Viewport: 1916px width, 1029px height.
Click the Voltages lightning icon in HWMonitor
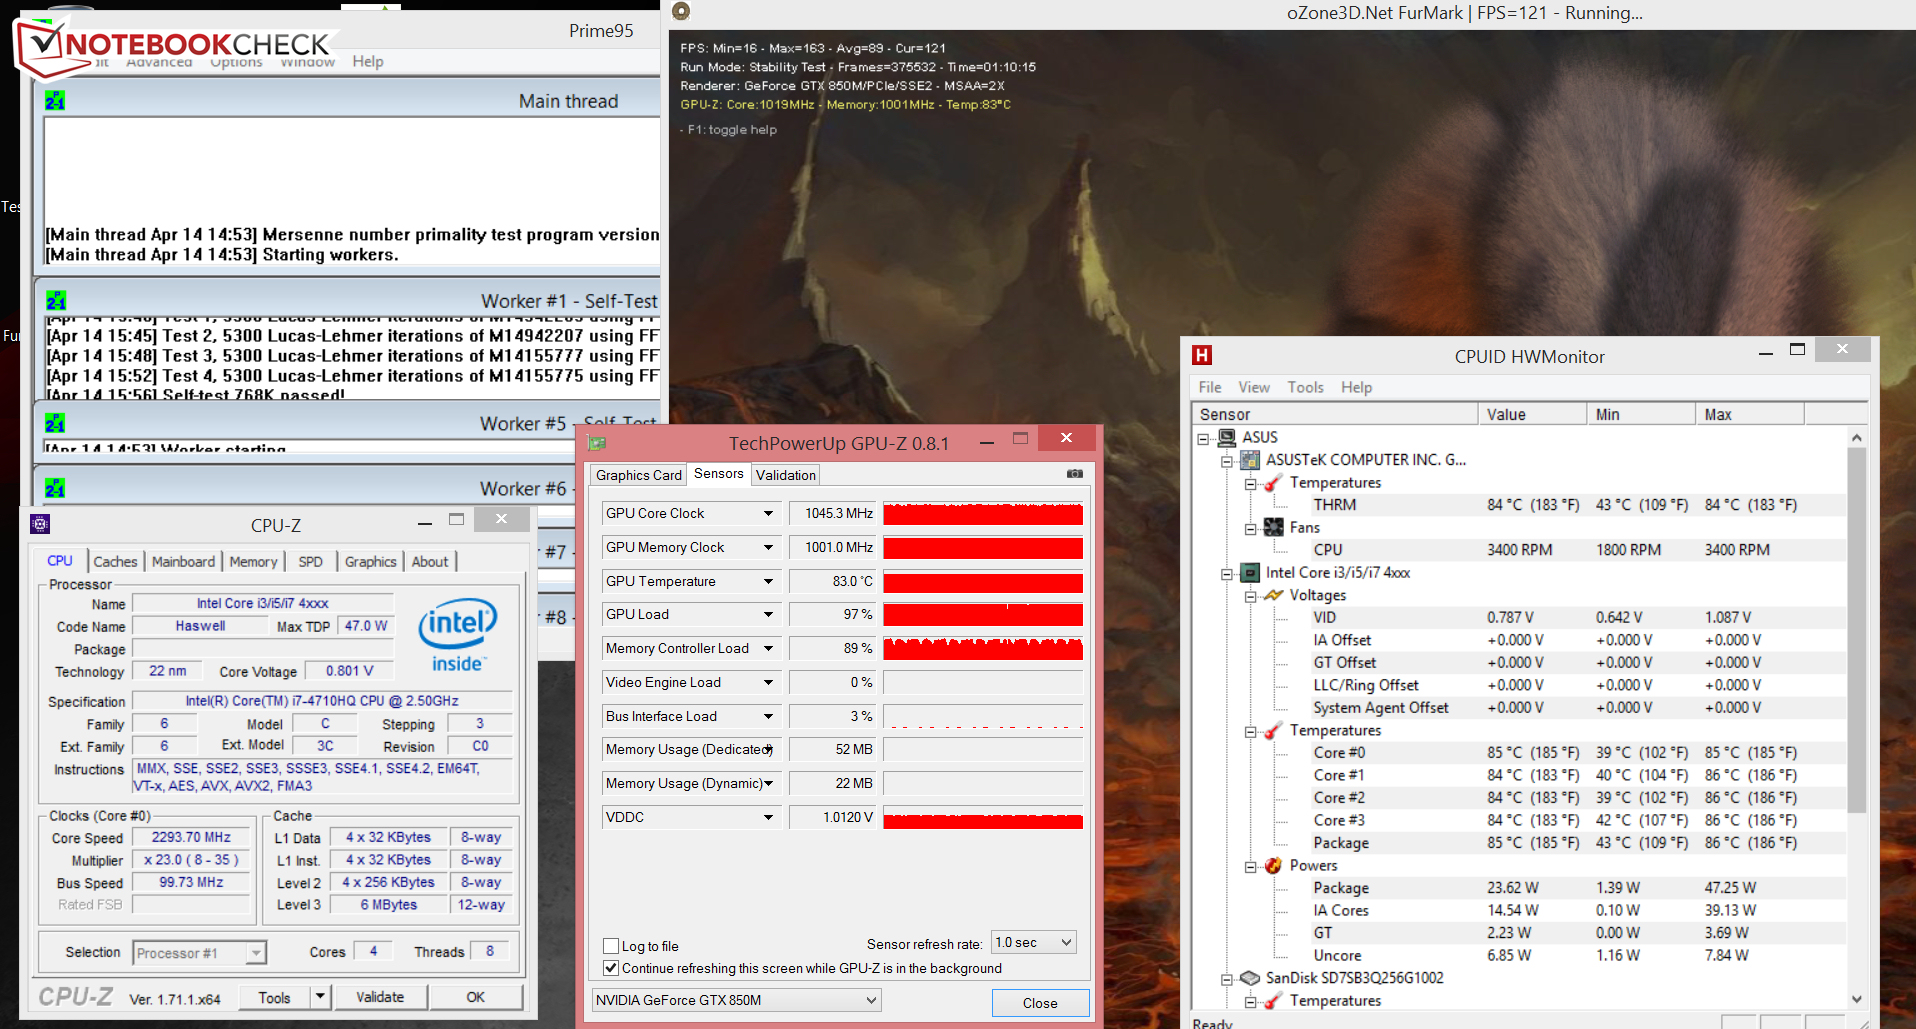click(x=1274, y=595)
